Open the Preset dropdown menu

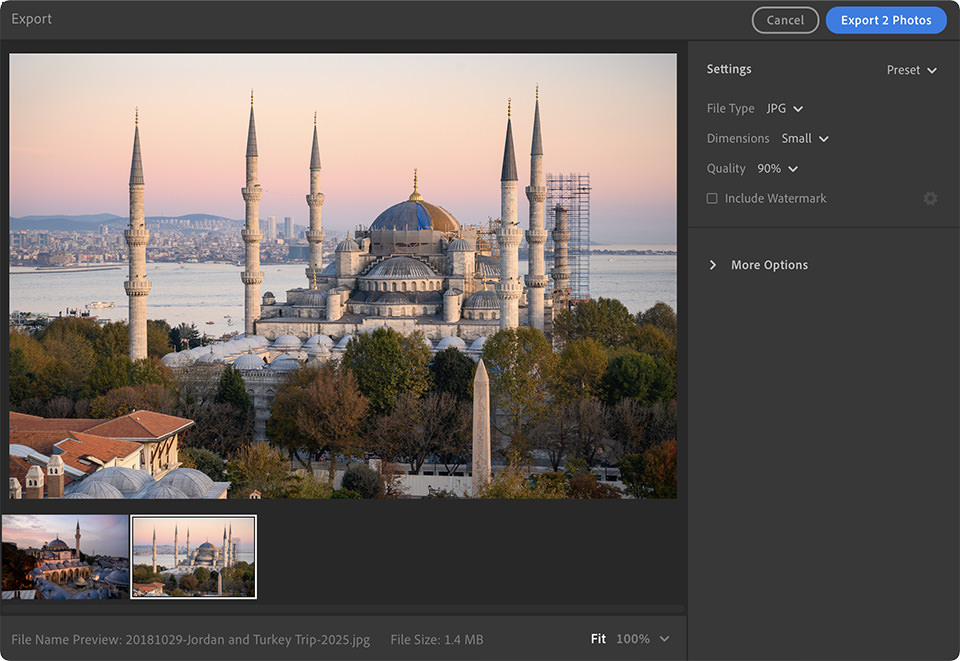pos(911,70)
